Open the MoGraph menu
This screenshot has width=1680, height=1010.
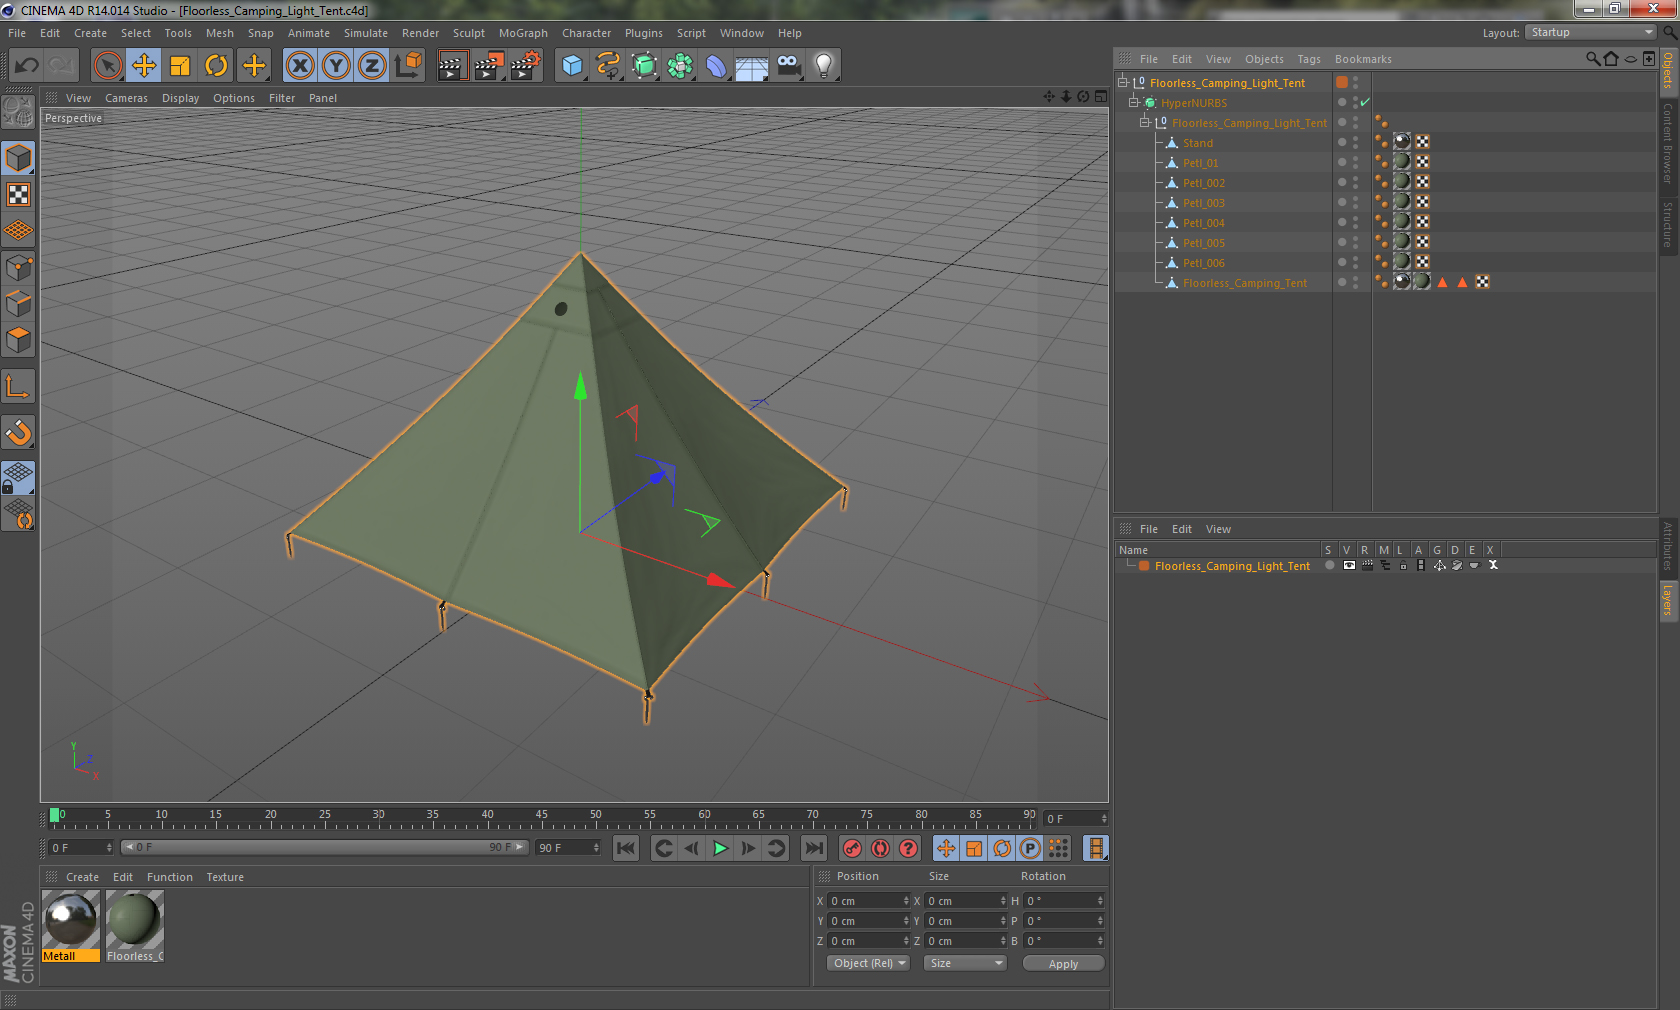[x=523, y=33]
